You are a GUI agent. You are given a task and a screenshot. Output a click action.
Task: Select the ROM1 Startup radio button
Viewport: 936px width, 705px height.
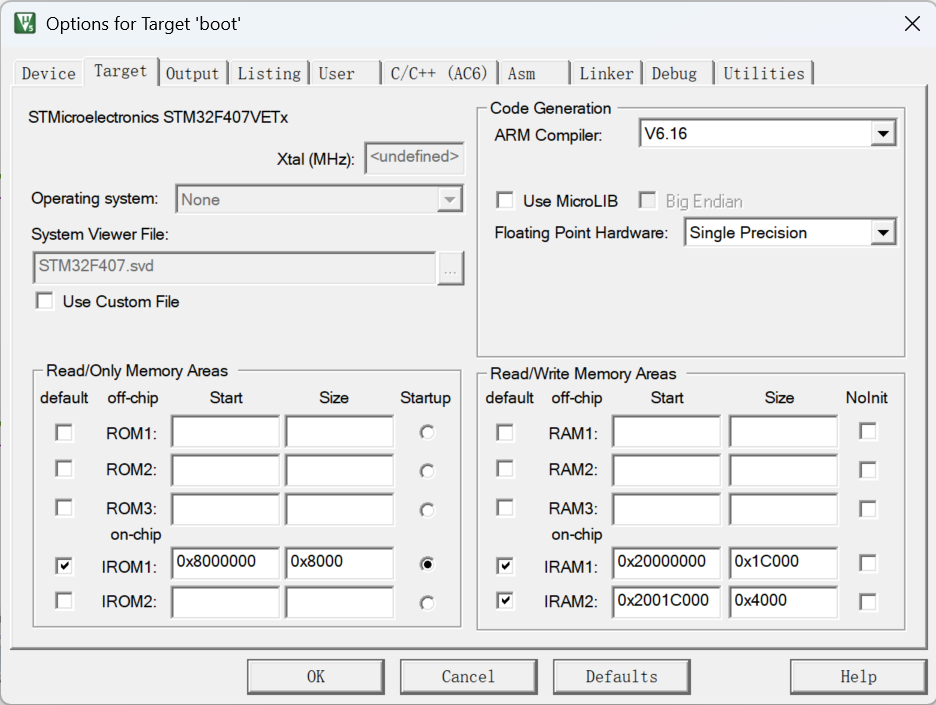click(x=428, y=433)
